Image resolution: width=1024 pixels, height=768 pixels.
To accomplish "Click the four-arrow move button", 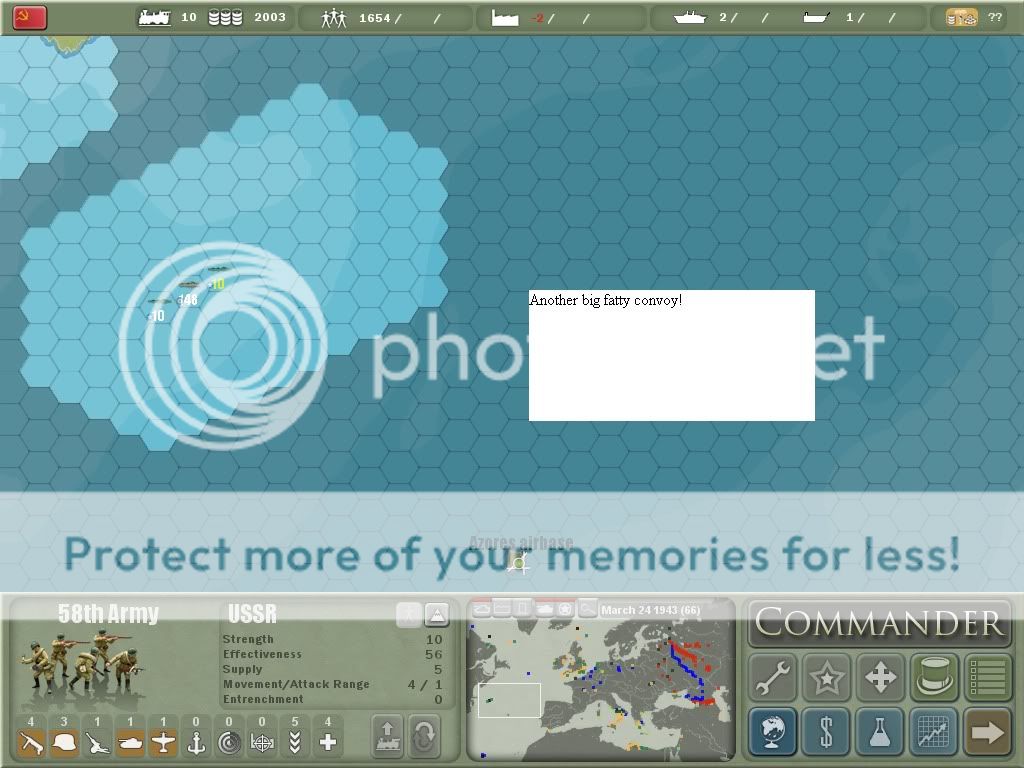I will point(880,678).
